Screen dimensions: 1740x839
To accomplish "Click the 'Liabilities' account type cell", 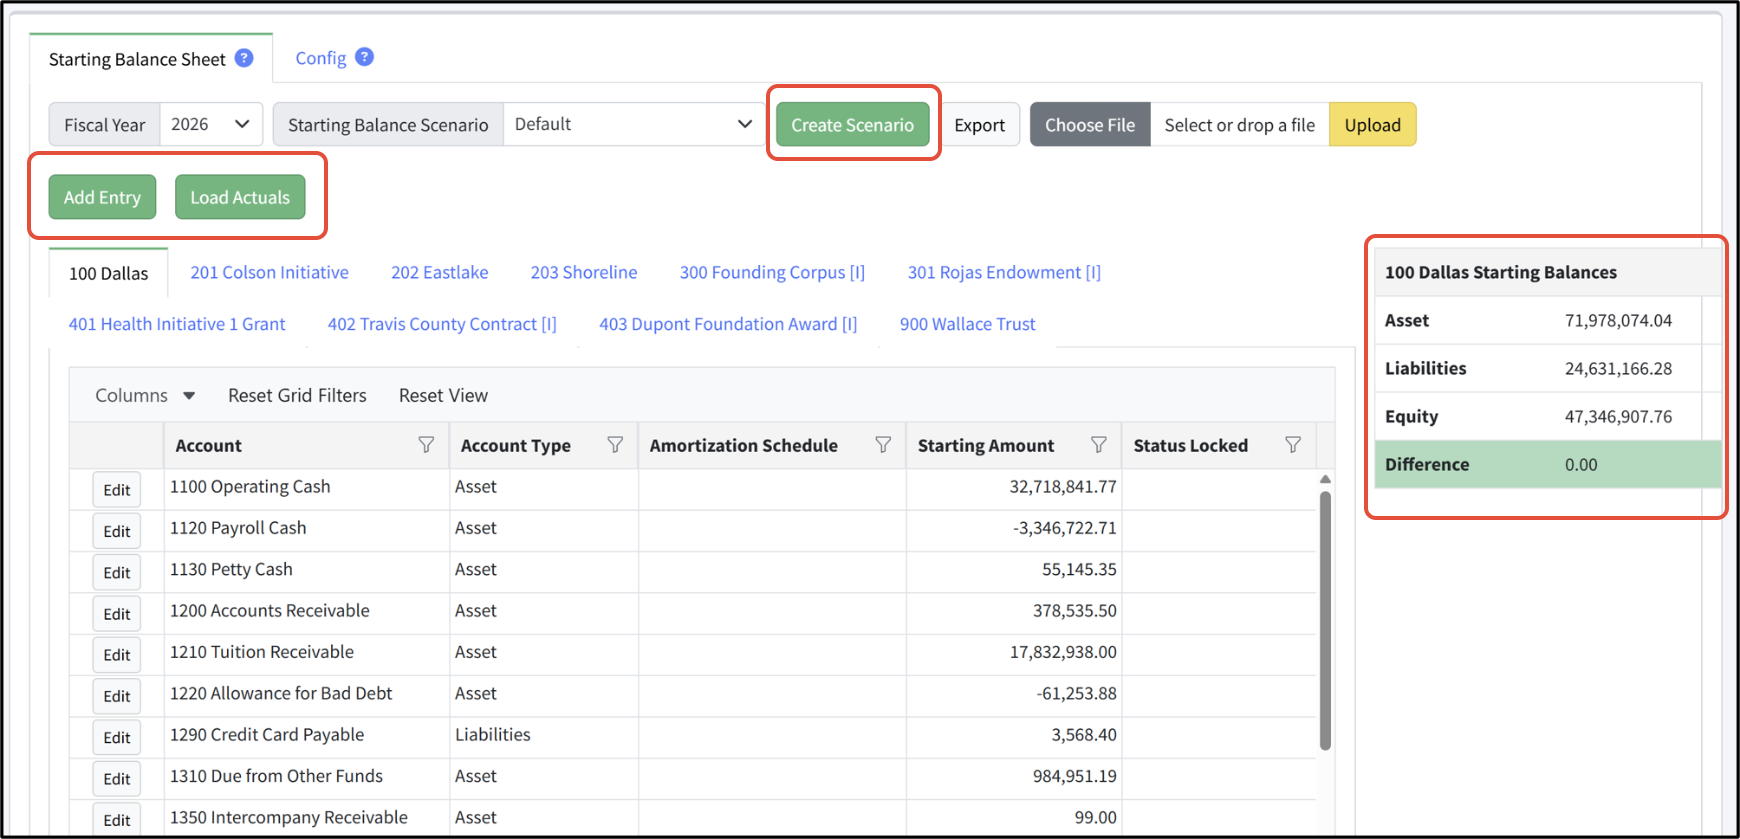I will [x=543, y=735].
